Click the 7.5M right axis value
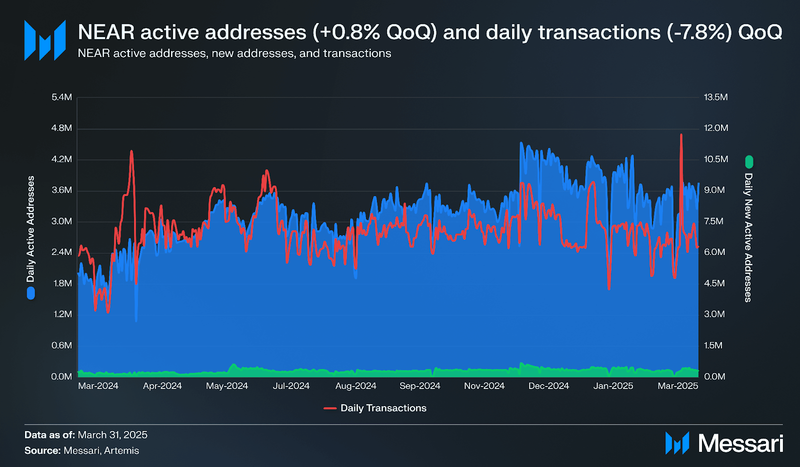Image resolution: width=800 pixels, height=467 pixels. [x=714, y=222]
